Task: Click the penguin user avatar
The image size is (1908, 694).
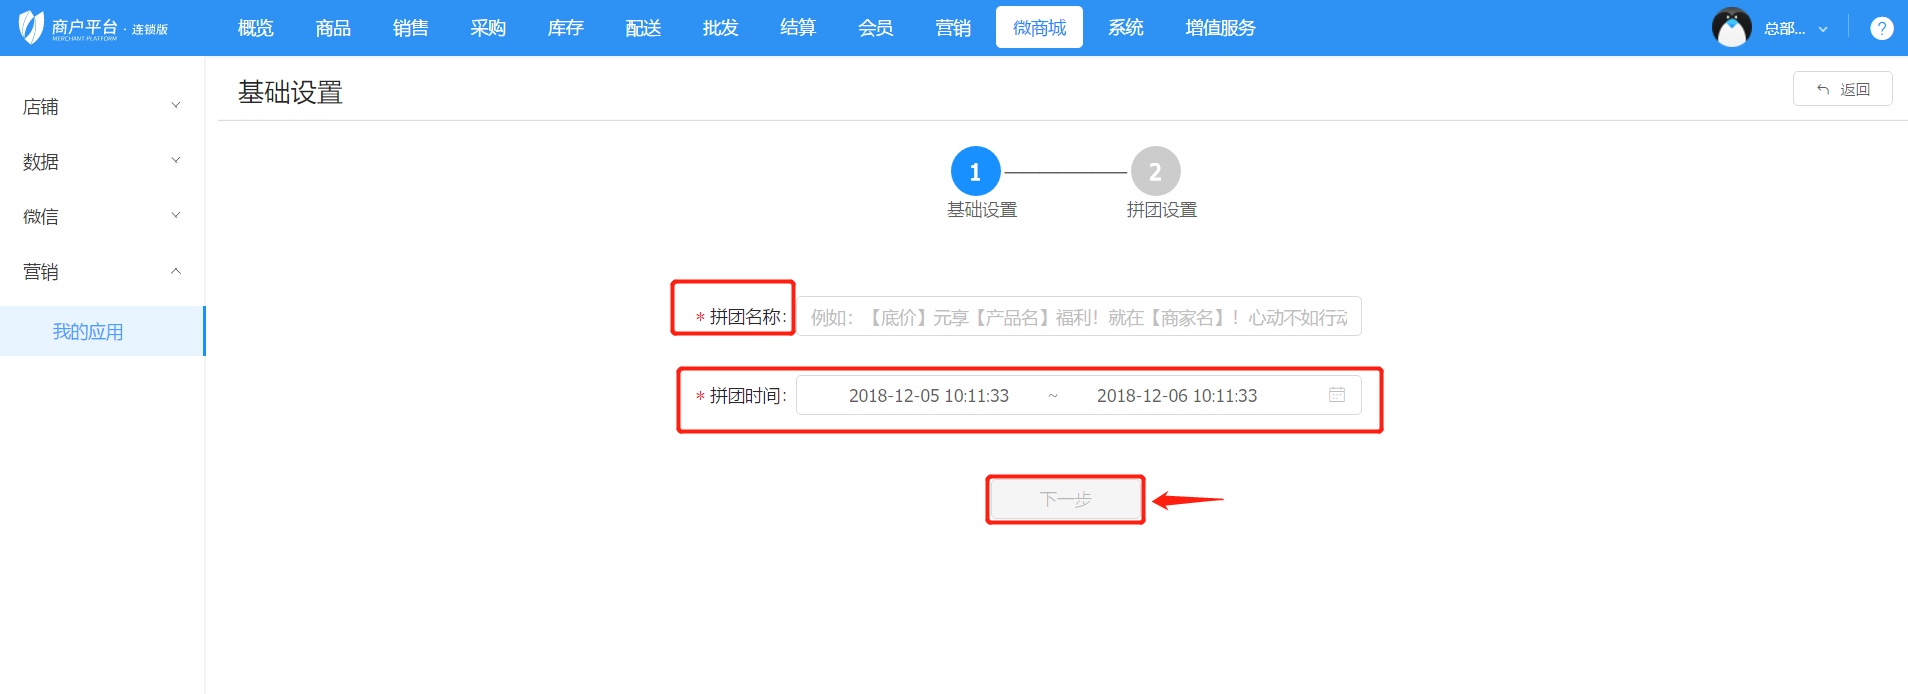Action: click(1731, 28)
